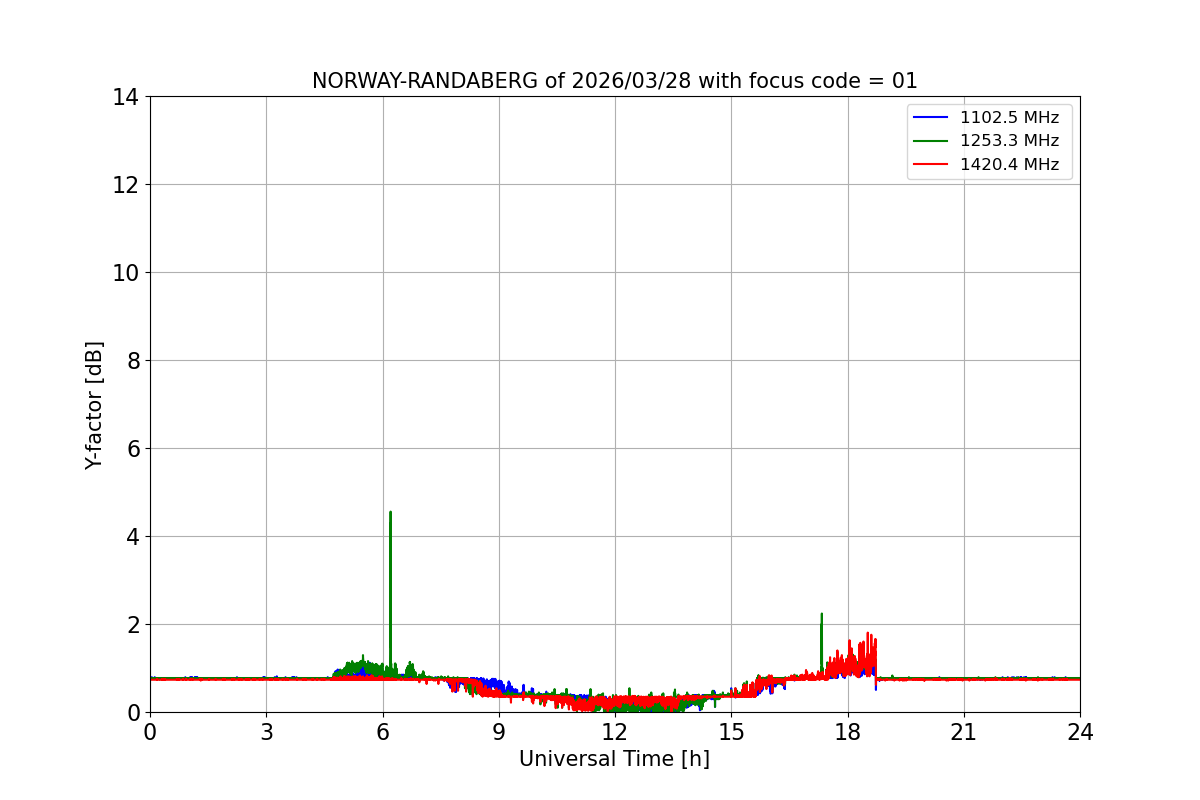Click x-axis tick label 6
1200x800 pixels.
383,732
